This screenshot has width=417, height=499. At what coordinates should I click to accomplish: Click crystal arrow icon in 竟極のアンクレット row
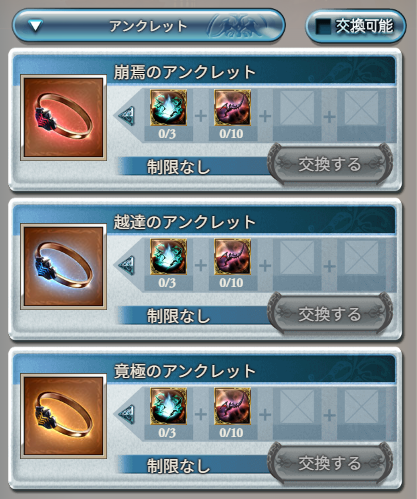(127, 415)
